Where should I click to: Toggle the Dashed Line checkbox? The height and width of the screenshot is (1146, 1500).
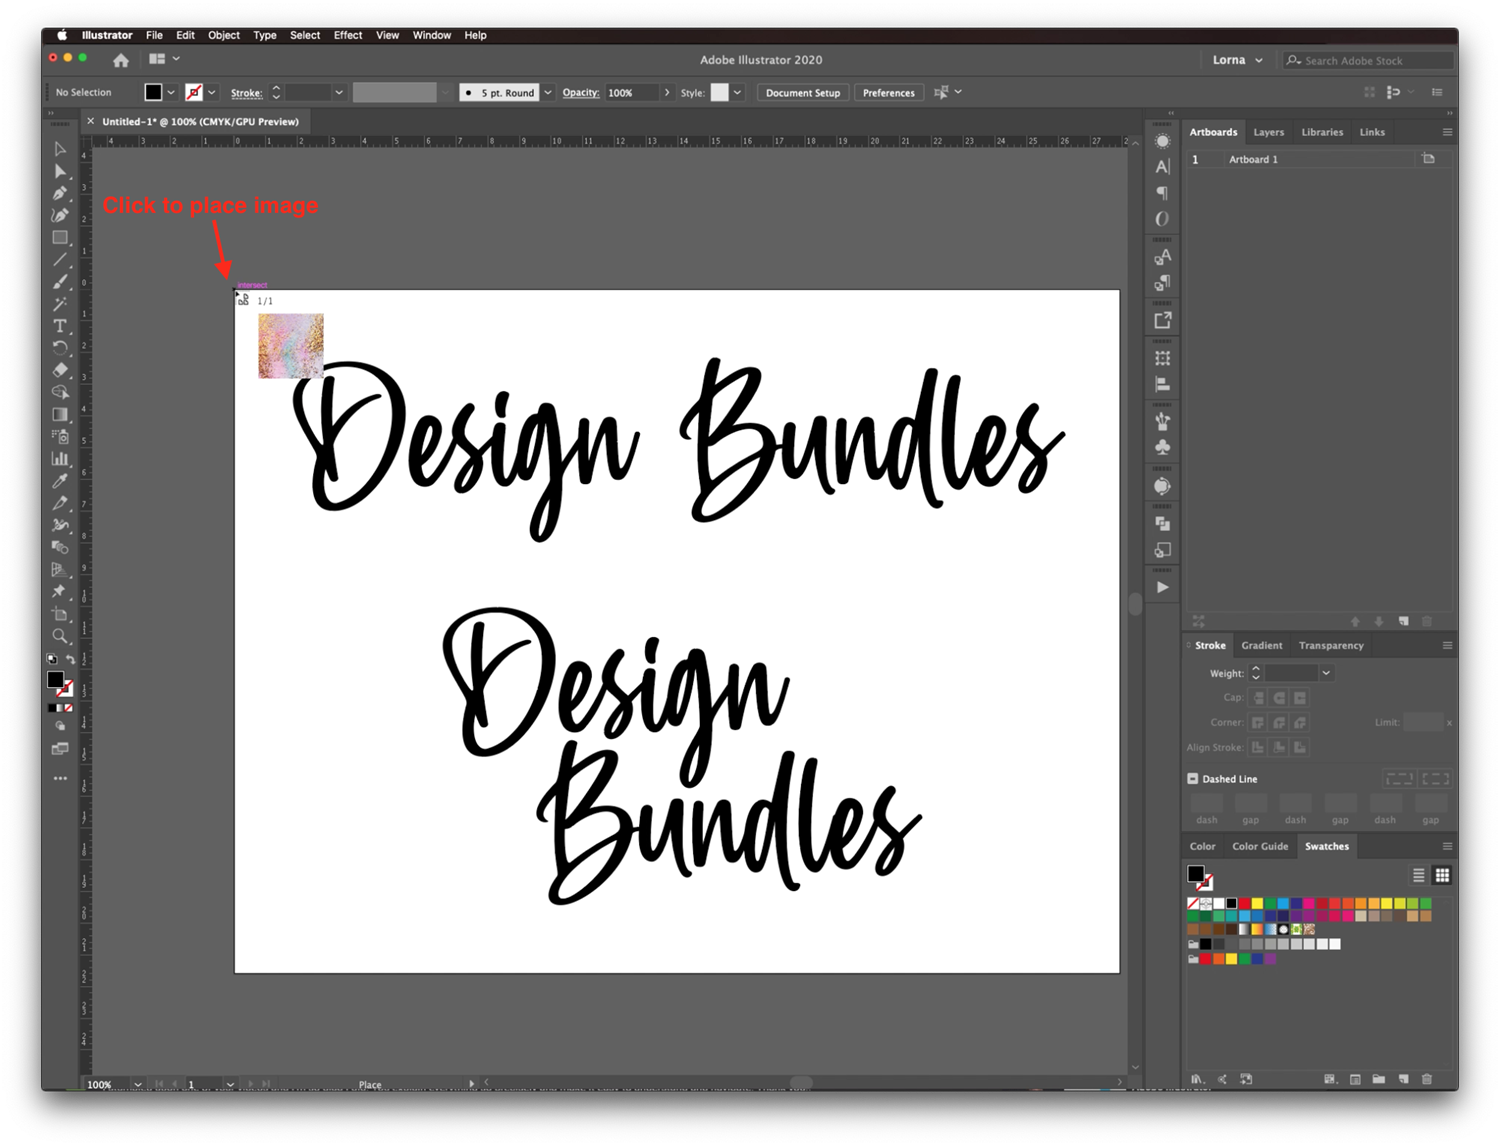[x=1192, y=779]
